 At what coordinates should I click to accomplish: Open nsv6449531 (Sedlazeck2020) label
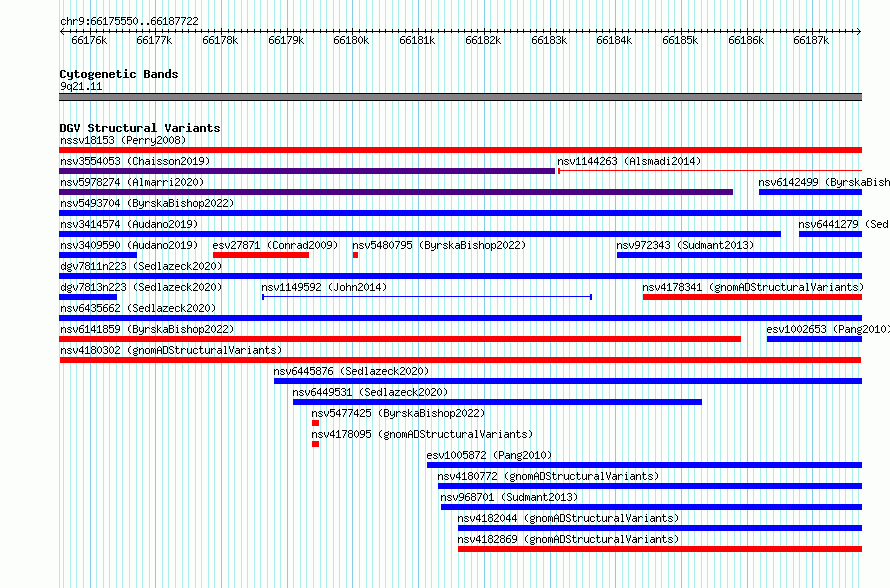click(x=370, y=392)
